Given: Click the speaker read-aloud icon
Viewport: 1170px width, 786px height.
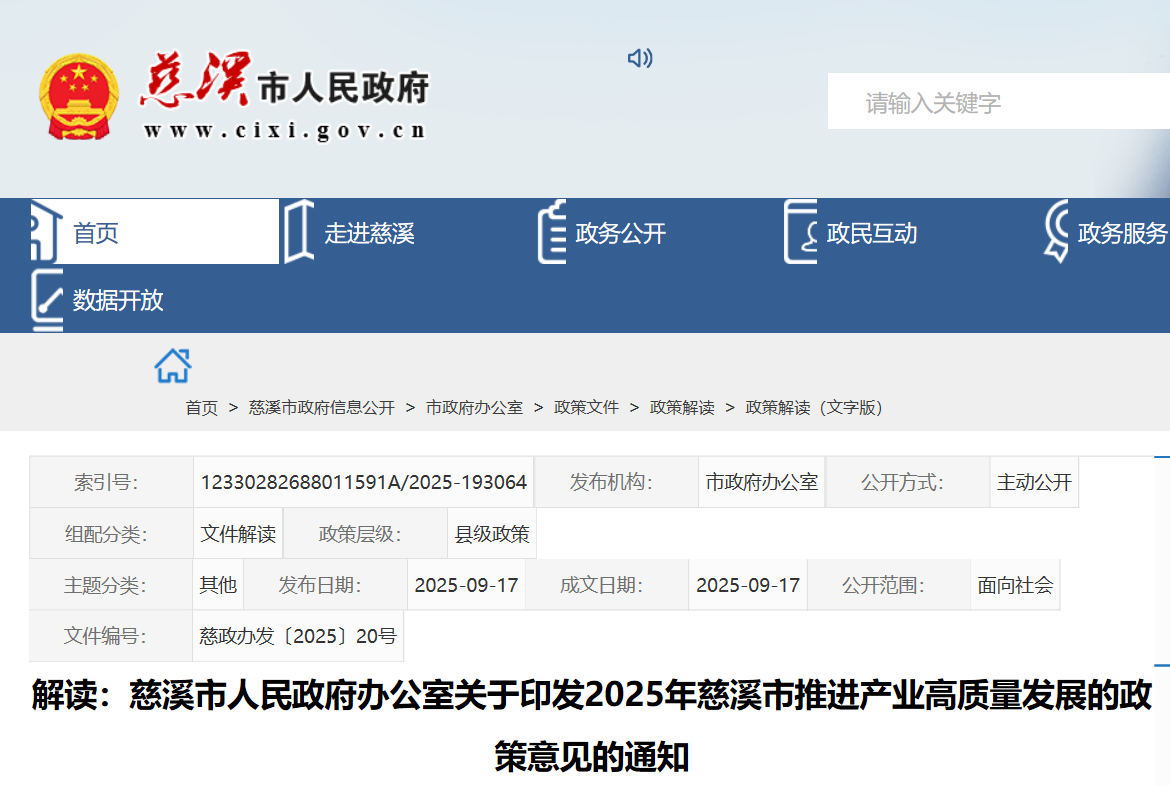Looking at the screenshot, I should point(640,59).
